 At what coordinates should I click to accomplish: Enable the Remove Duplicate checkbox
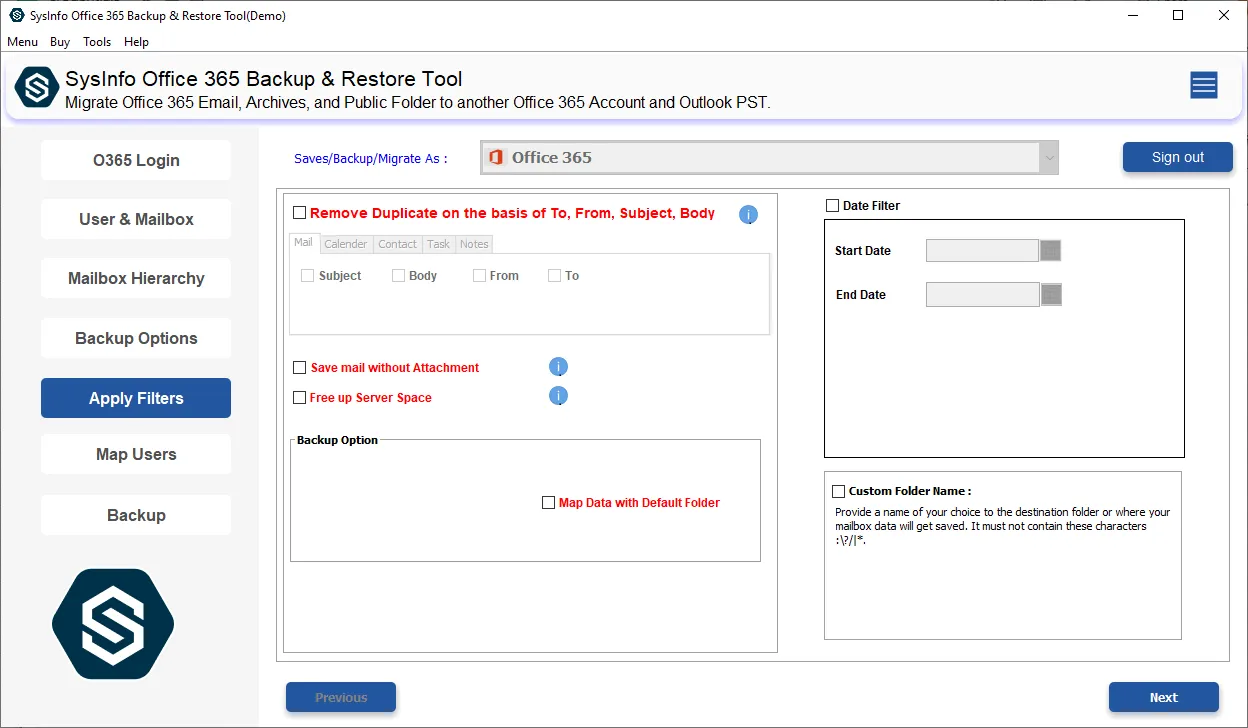click(299, 213)
